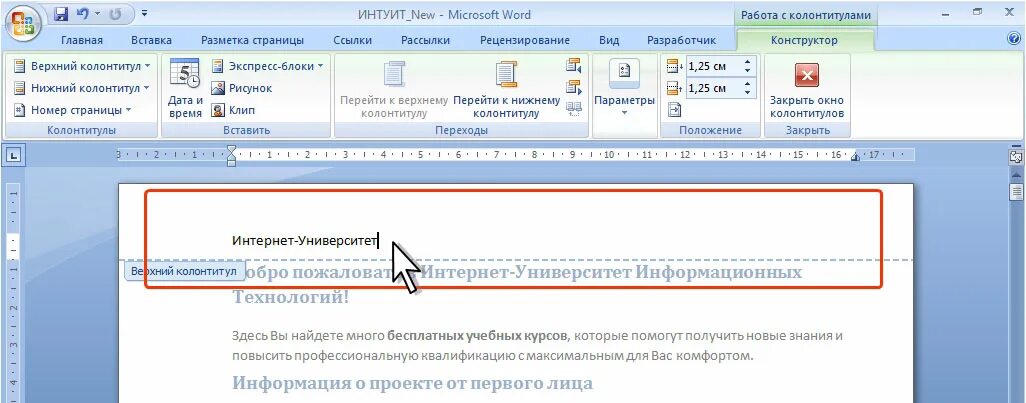Screen dimensions: 1026x403
Task: Click the vertical scrollbar thumb
Action: 1016,192
